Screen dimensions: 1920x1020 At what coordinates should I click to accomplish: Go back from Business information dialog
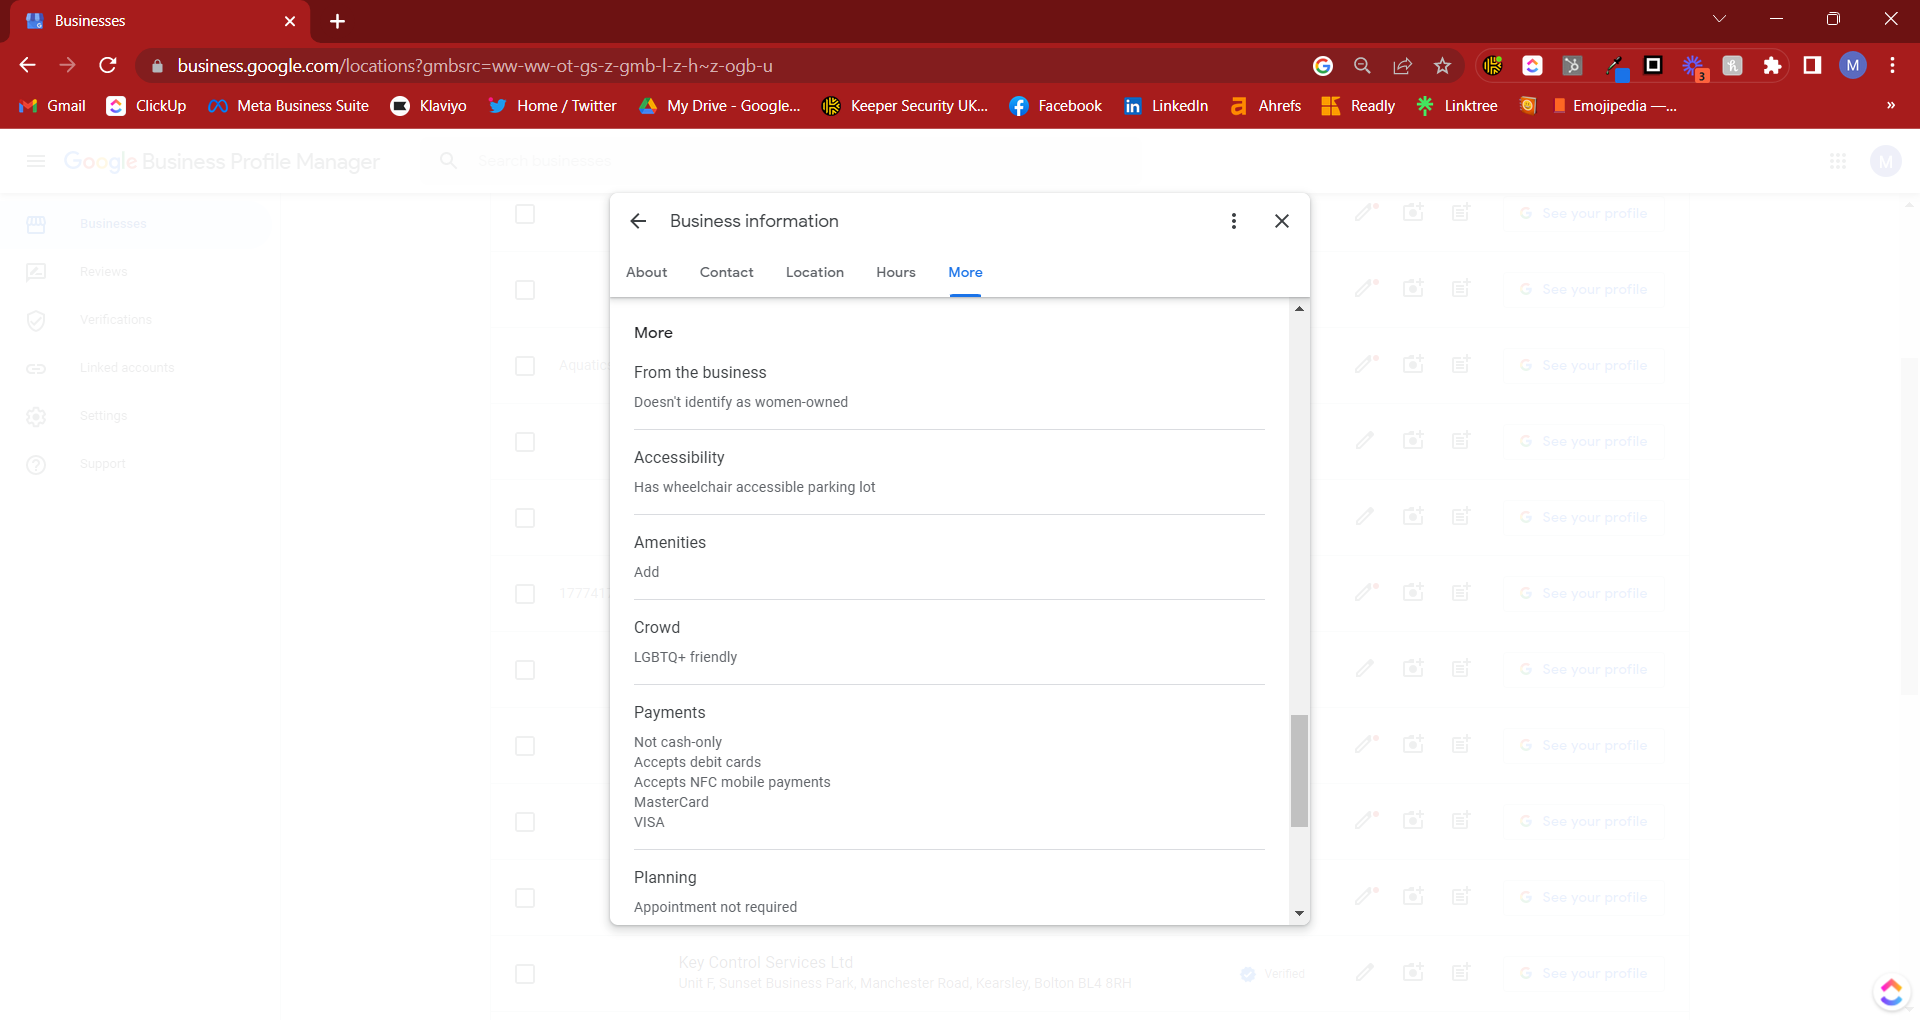638,221
